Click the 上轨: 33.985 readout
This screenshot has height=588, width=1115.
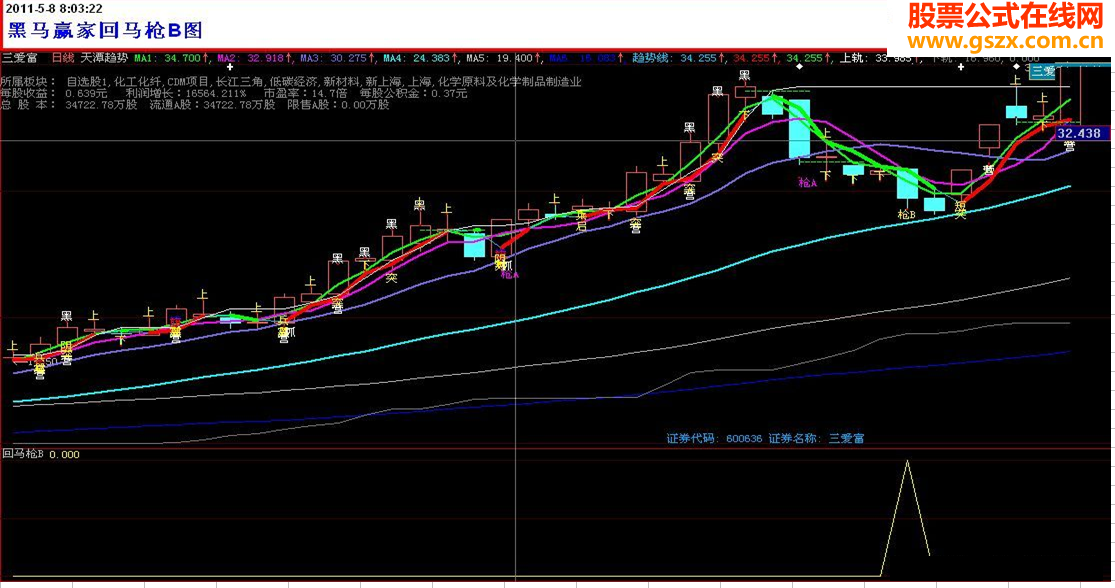pyautogui.click(x=875, y=58)
